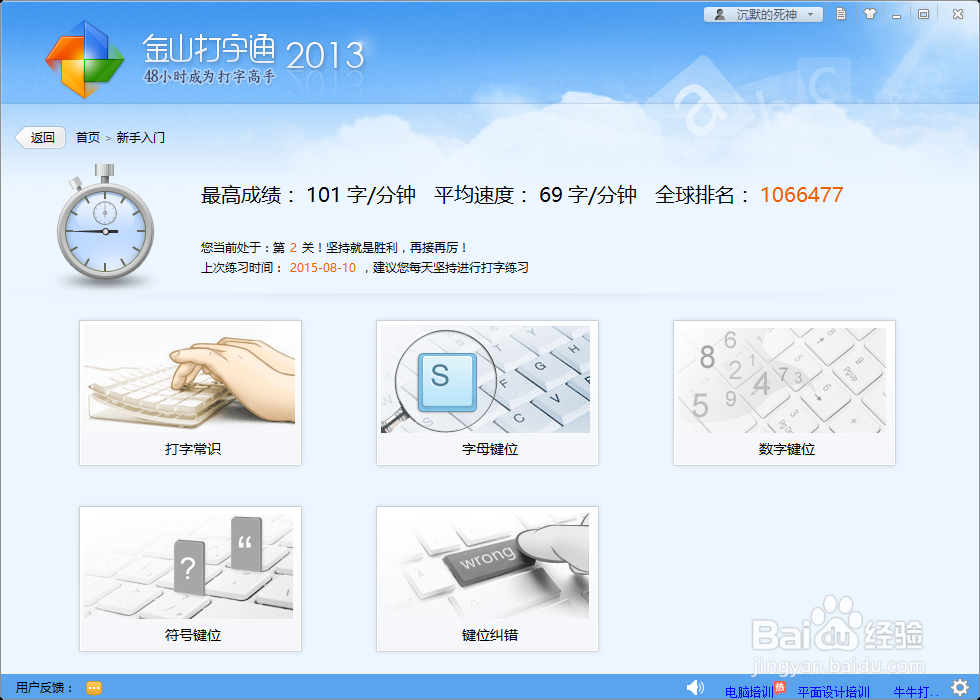980x700 pixels.
Task: Open the user account dropdown 沉默的死神
Action: click(x=763, y=14)
